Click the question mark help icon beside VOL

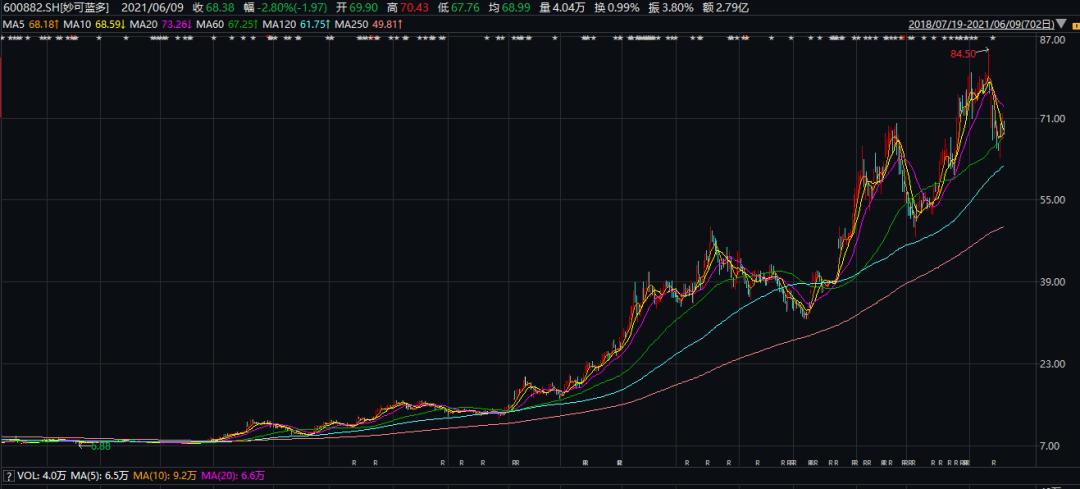(9, 476)
